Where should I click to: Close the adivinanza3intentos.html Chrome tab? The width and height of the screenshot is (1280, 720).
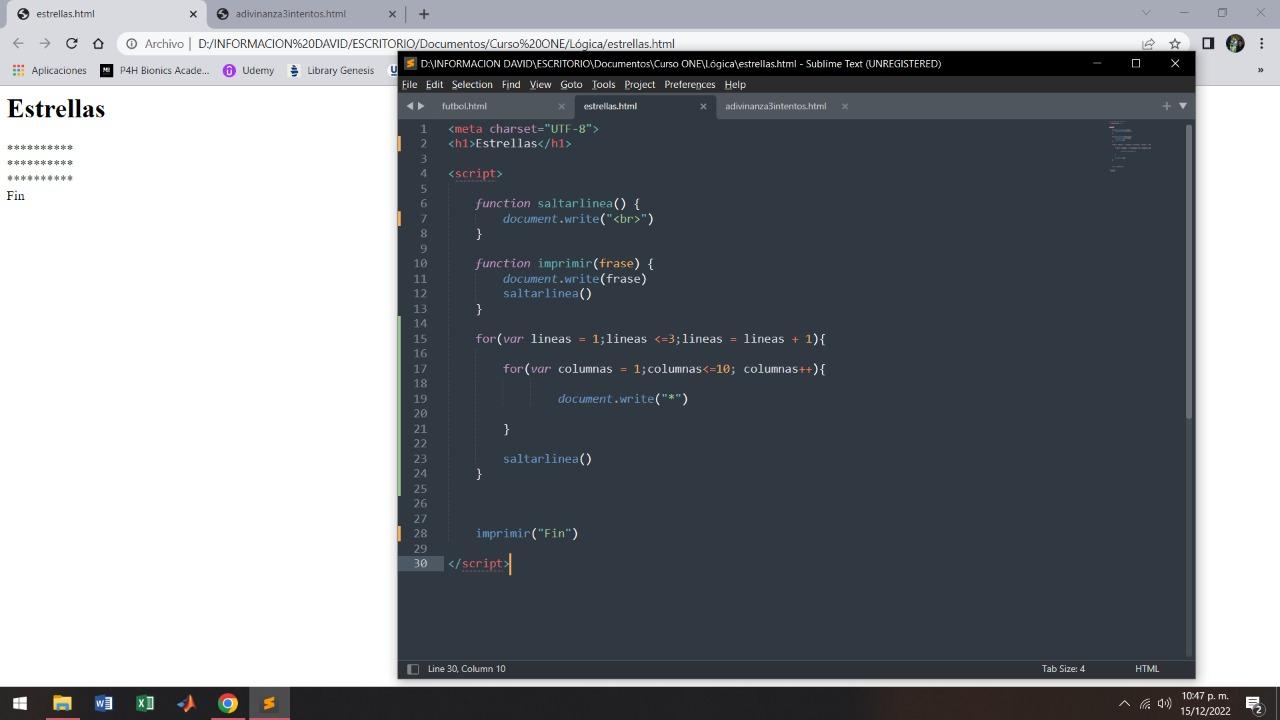click(x=393, y=14)
